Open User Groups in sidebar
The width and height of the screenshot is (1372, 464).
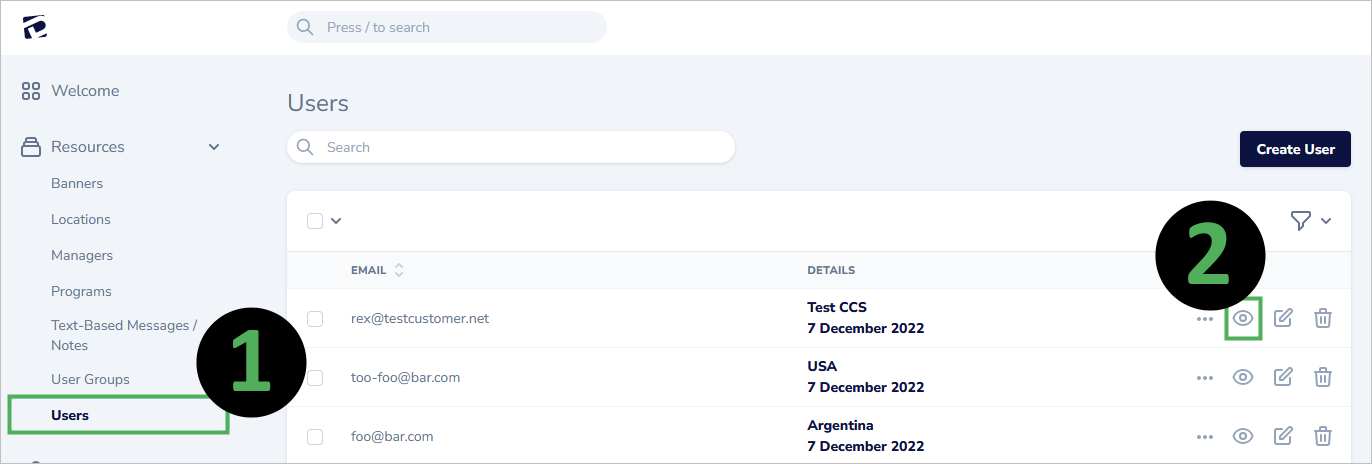pyautogui.click(x=90, y=379)
